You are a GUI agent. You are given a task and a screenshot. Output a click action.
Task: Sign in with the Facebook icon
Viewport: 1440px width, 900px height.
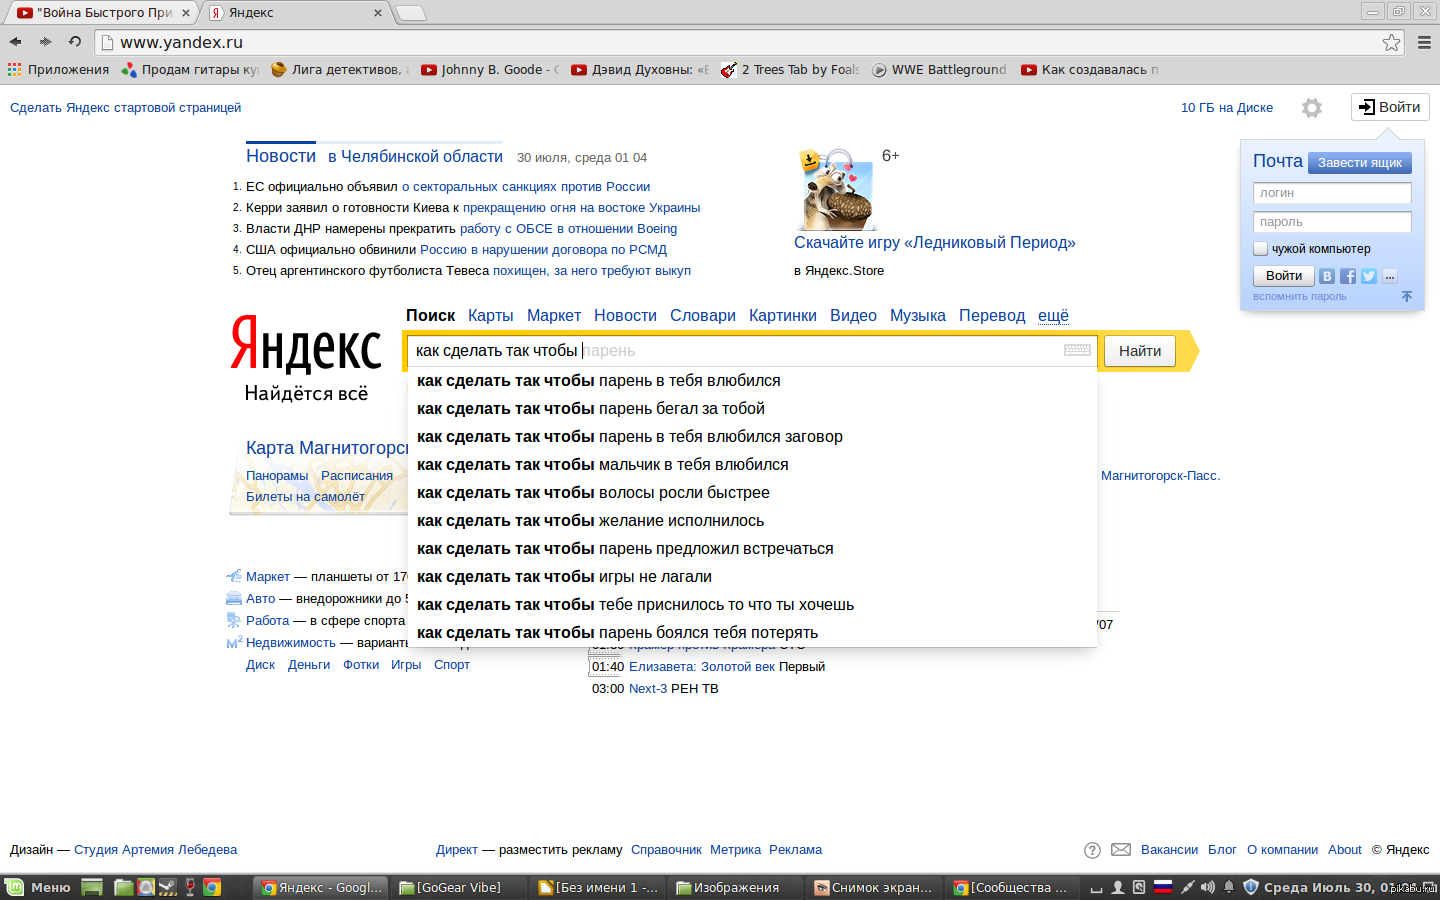coord(1348,276)
